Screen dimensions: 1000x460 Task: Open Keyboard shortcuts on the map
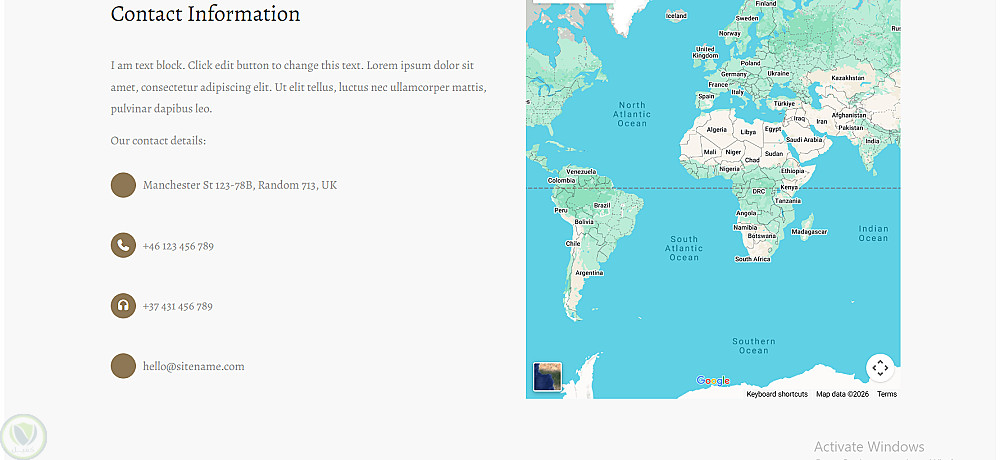777,394
